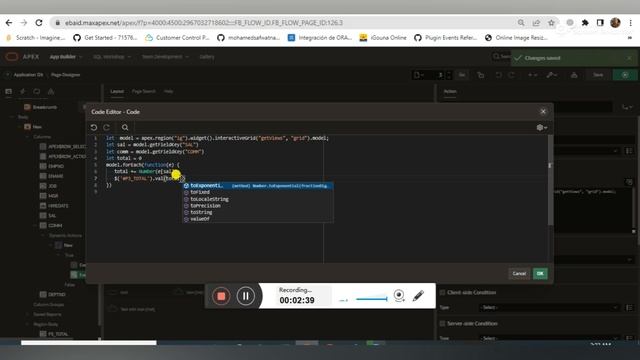Image resolution: width=640 pixels, height=360 pixels.
Task: Click the zoom magnifier icon in address bar
Action: tap(521, 23)
